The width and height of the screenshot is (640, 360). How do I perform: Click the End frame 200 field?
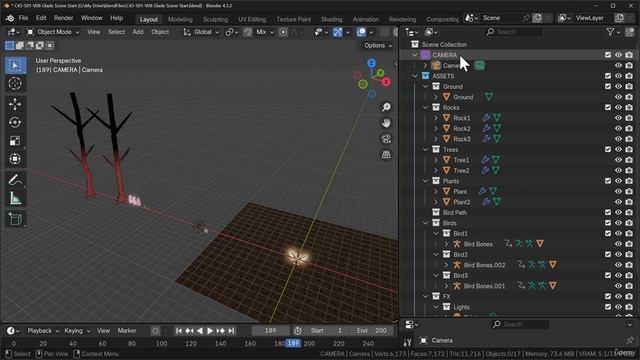click(x=373, y=331)
